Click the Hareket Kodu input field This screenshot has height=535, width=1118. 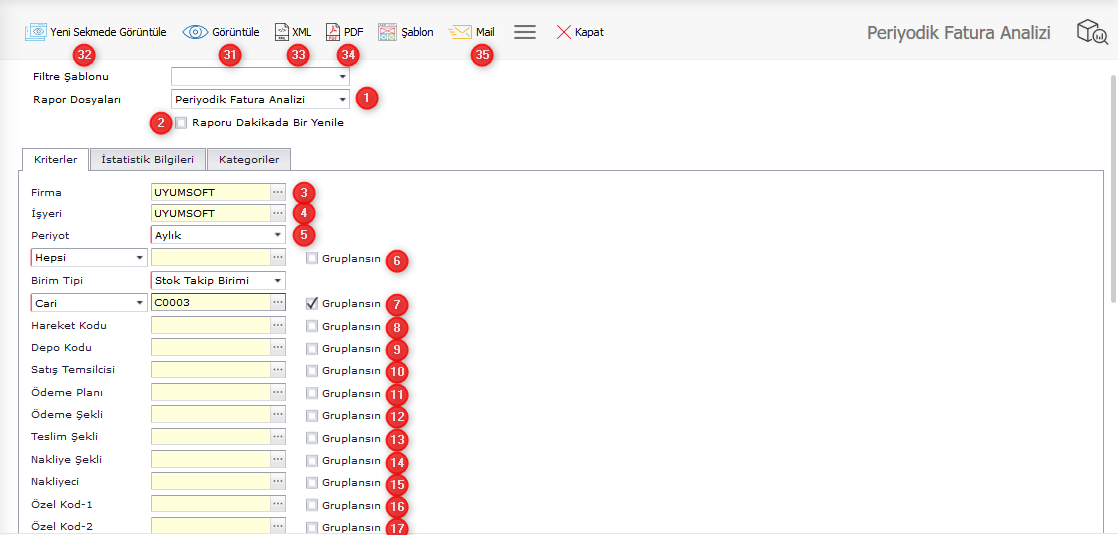pyautogui.click(x=210, y=326)
